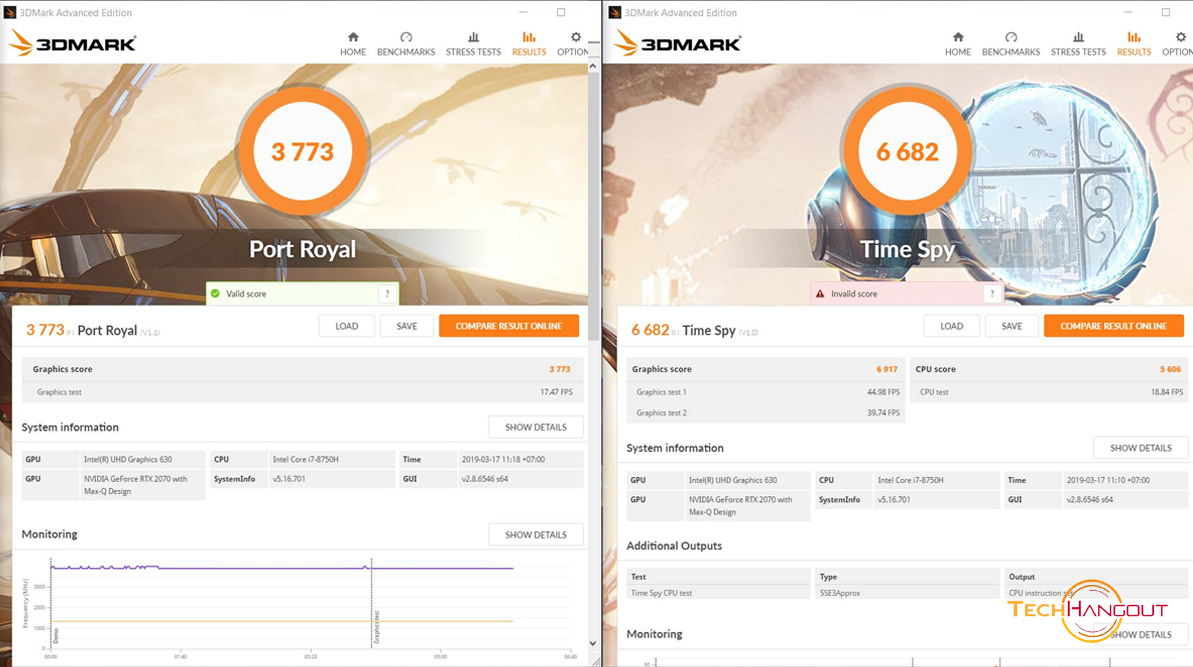Viewport: 1193px width, 667px height.
Task: Click the red invalid score warning icon
Action: click(820, 294)
